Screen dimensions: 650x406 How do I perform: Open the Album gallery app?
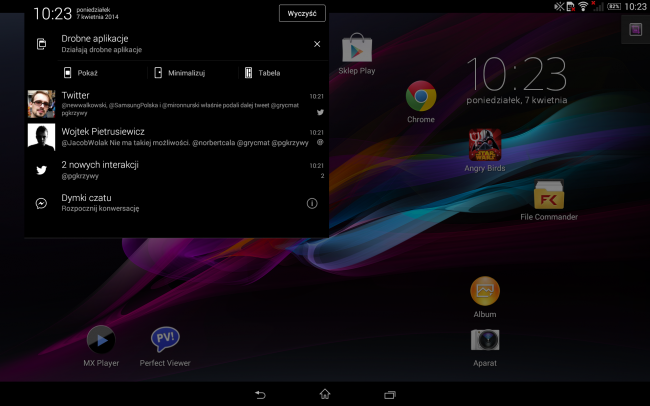click(x=485, y=297)
